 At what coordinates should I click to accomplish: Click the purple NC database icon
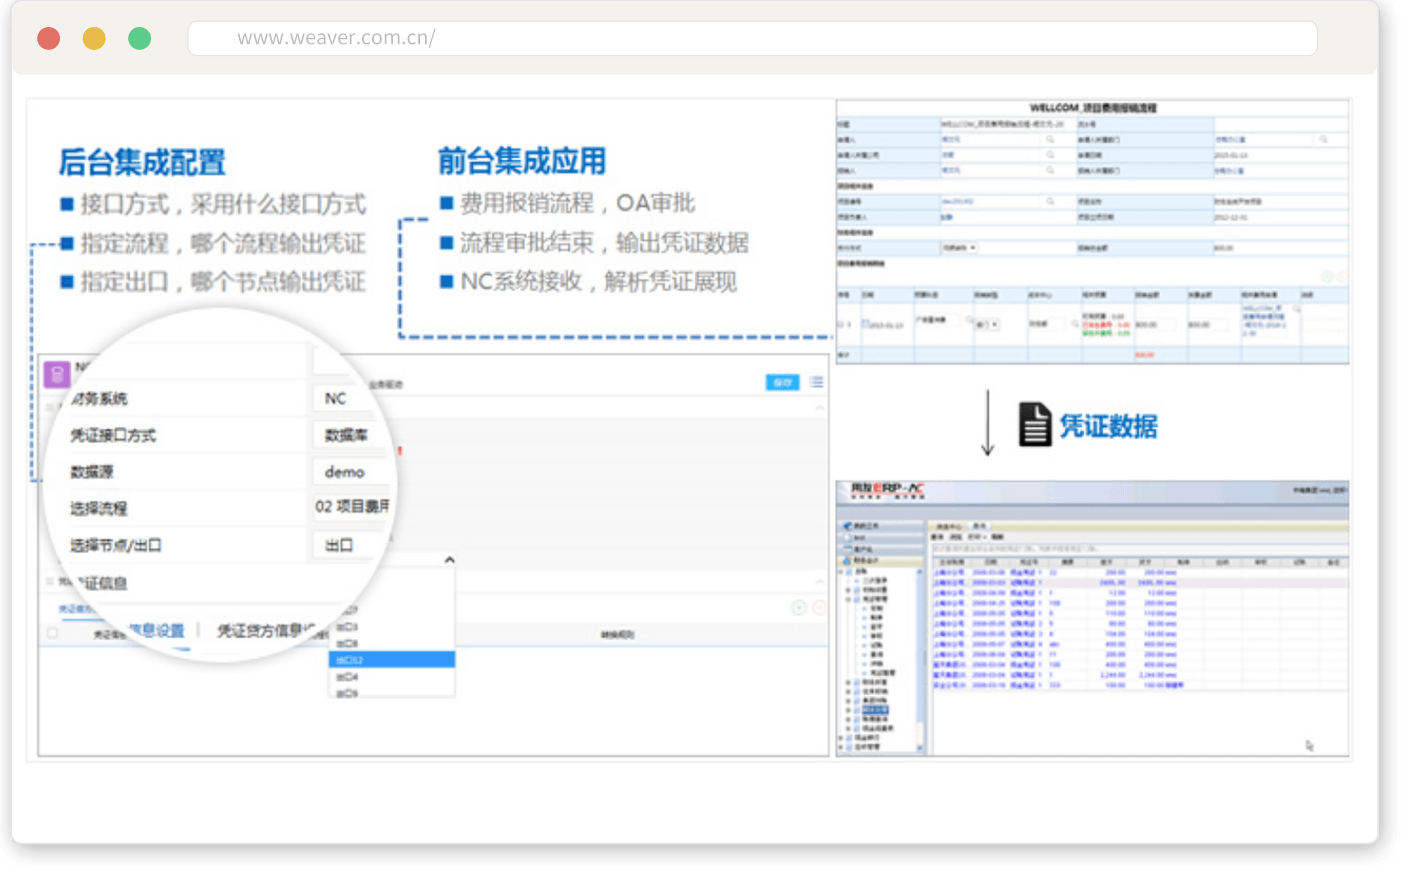(57, 375)
